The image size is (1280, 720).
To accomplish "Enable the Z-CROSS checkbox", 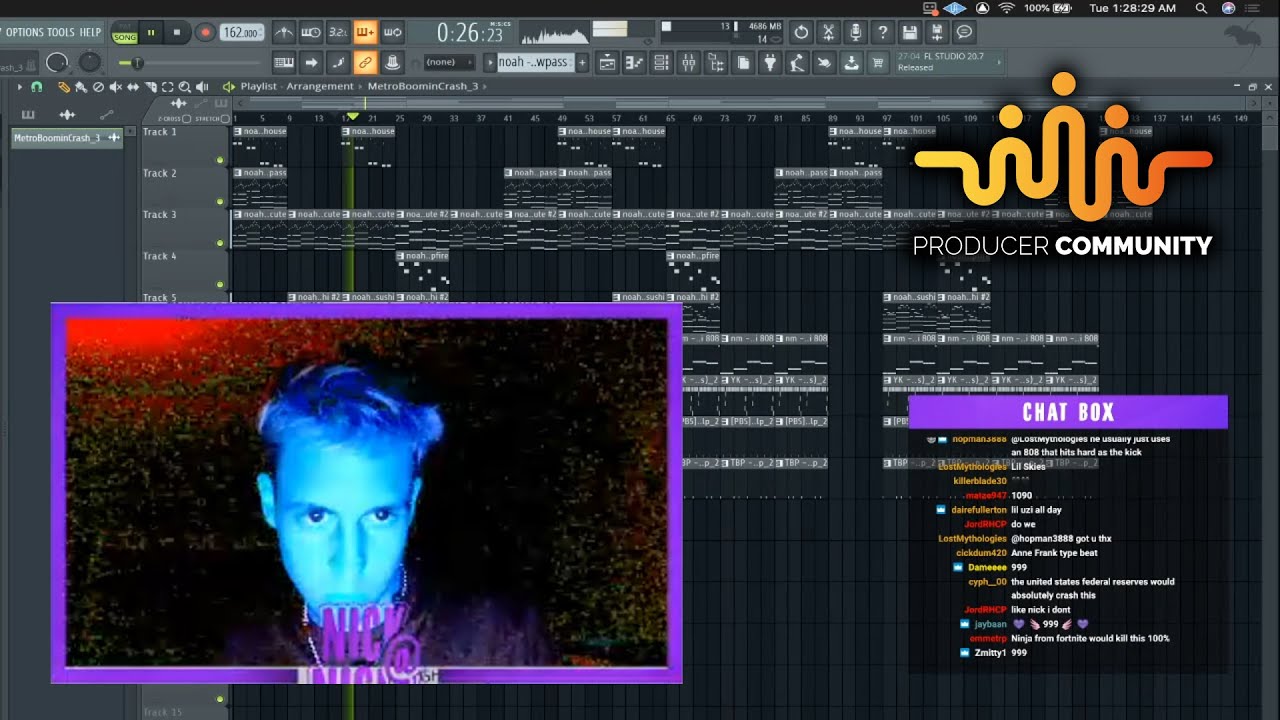I will coord(187,119).
